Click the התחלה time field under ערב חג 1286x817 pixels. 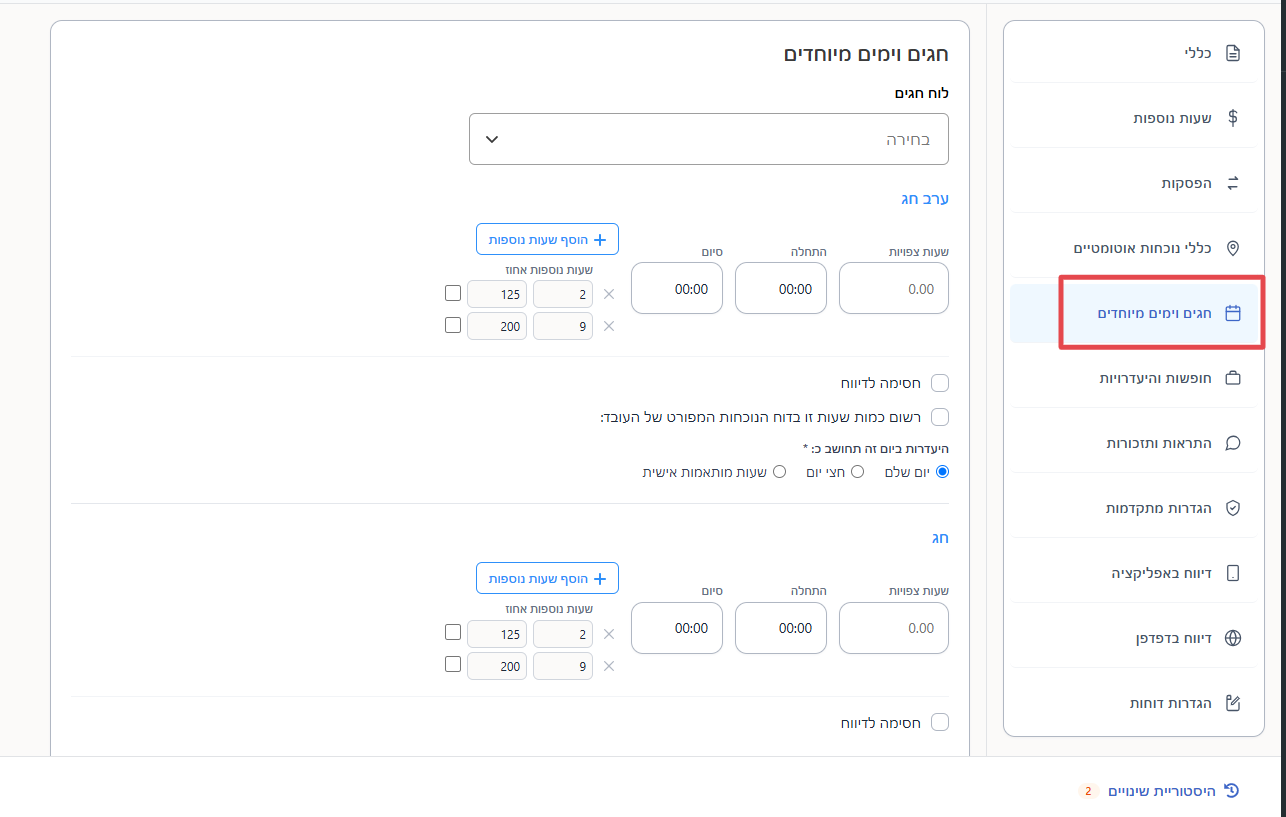point(781,289)
